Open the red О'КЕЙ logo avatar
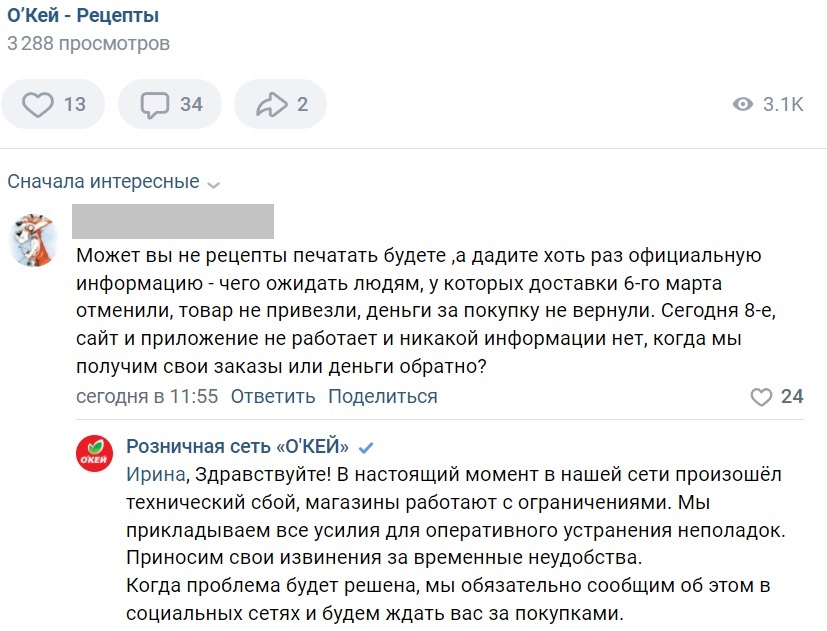This screenshot has width=827, height=631. click(x=95, y=455)
